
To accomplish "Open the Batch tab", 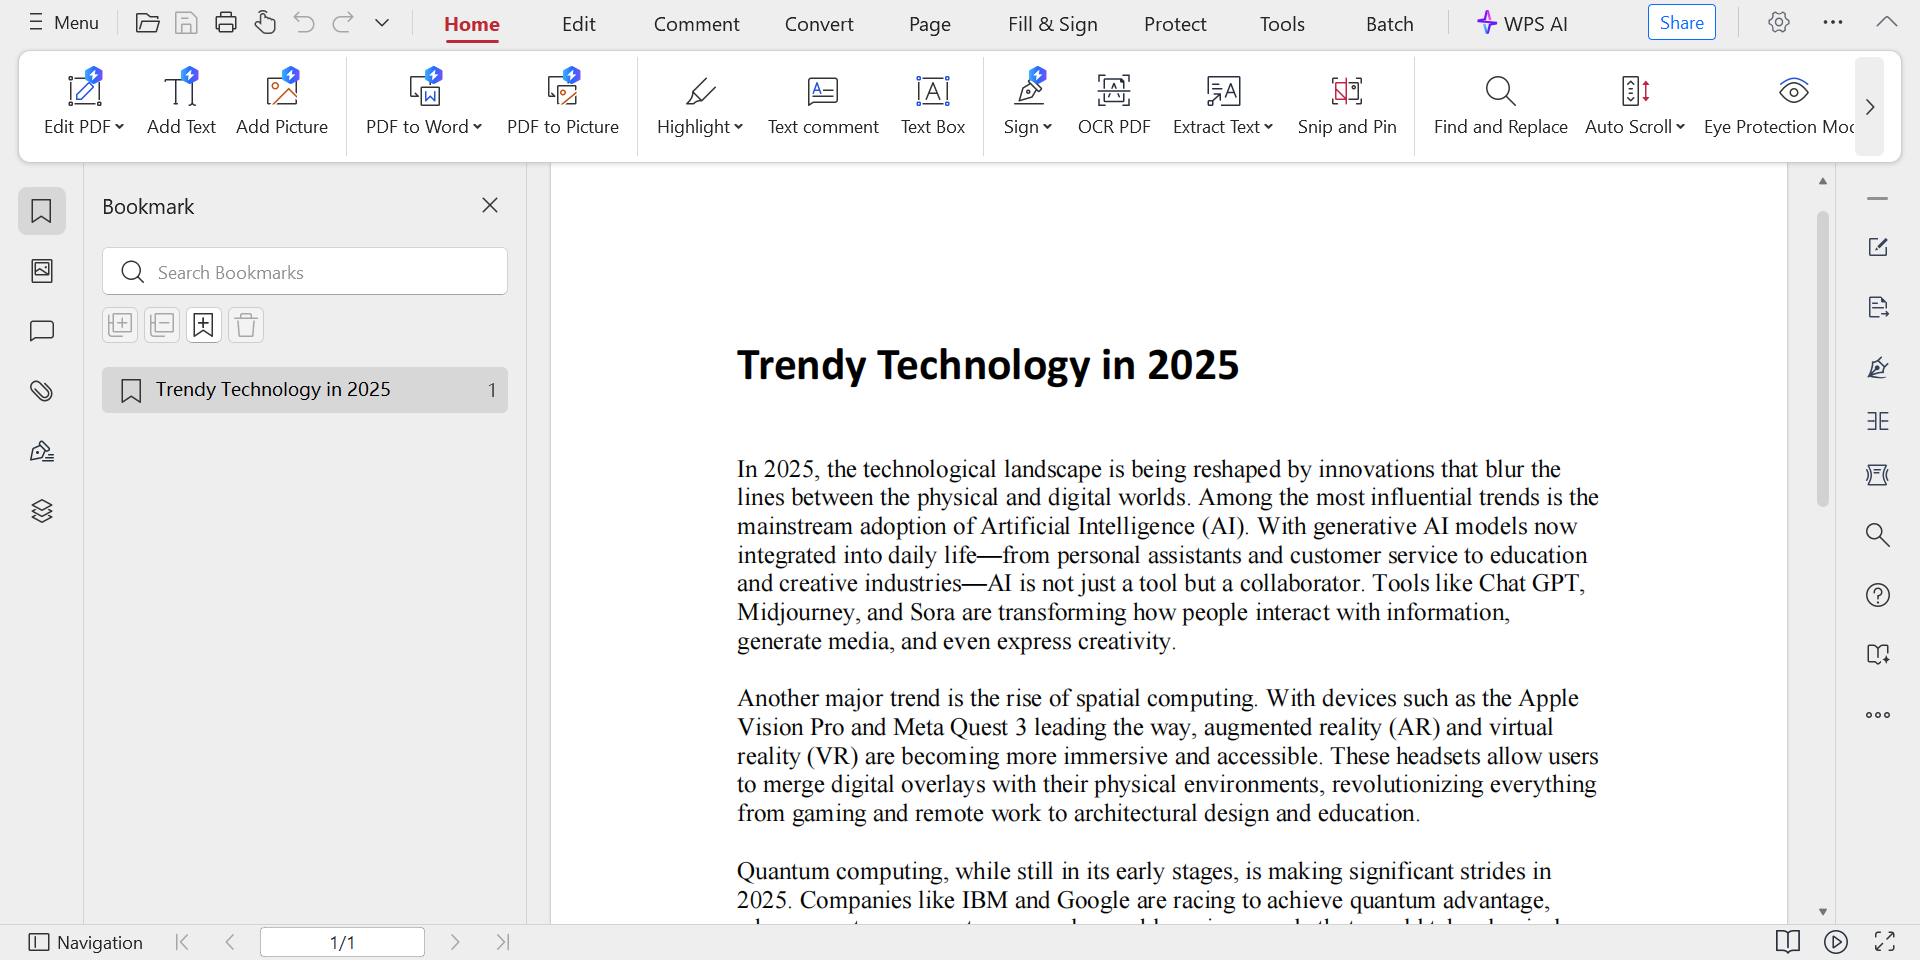I will [x=1390, y=24].
